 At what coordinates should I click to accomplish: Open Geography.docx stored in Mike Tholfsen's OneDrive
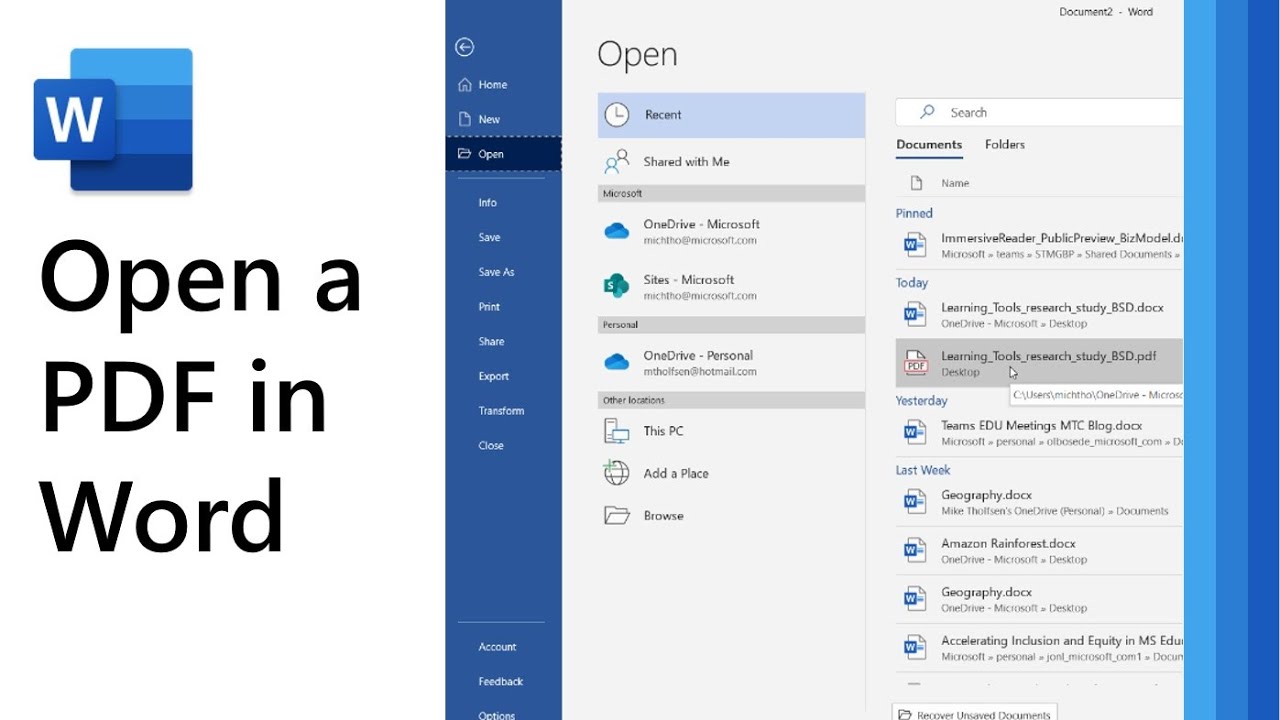pyautogui.click(x=1039, y=502)
